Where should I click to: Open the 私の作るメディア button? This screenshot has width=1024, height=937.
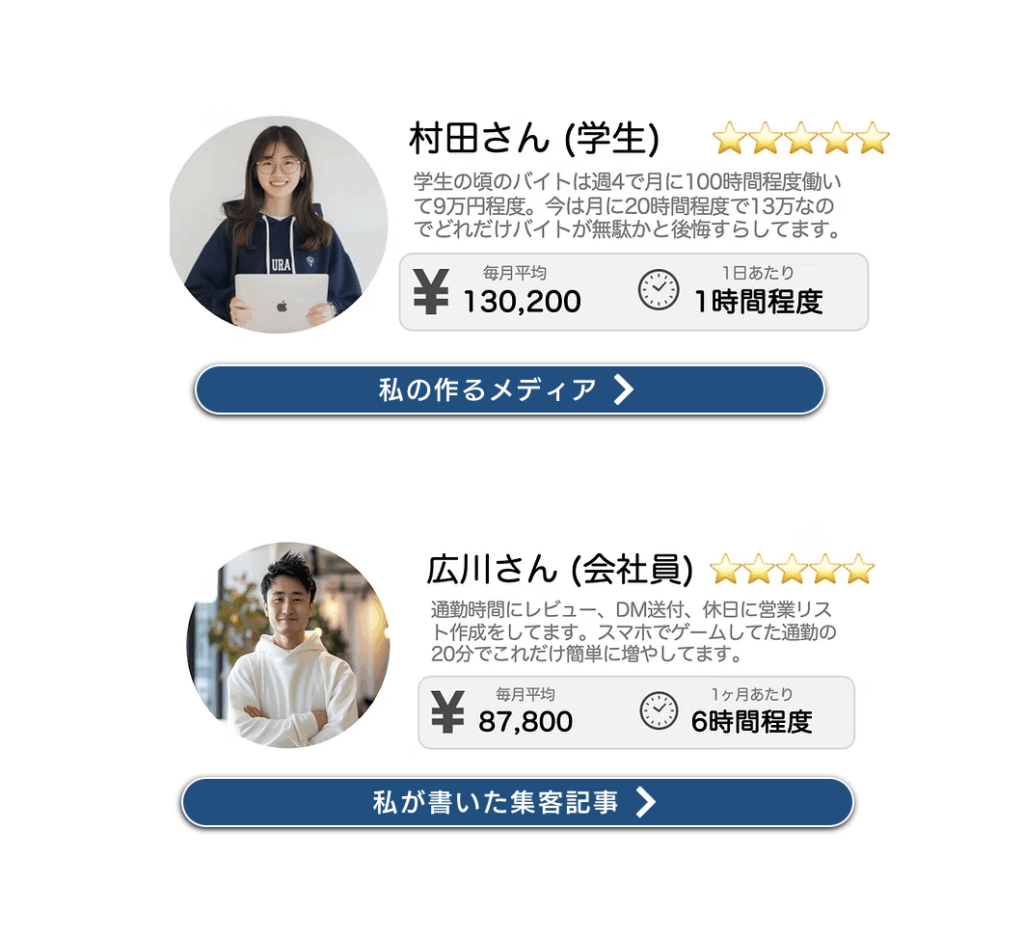point(510,390)
